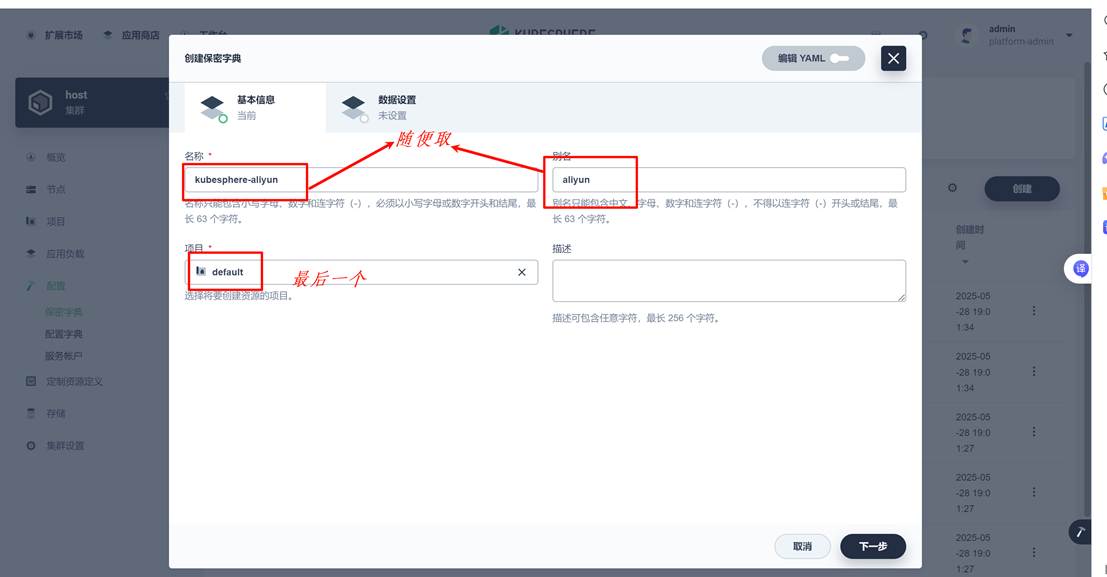Click the 描述 text area
The width and height of the screenshot is (1107, 577).
(729, 280)
